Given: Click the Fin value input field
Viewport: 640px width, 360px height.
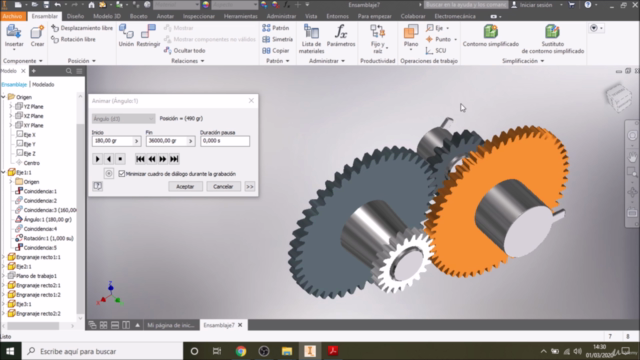Looking at the screenshot, I should tap(167, 141).
